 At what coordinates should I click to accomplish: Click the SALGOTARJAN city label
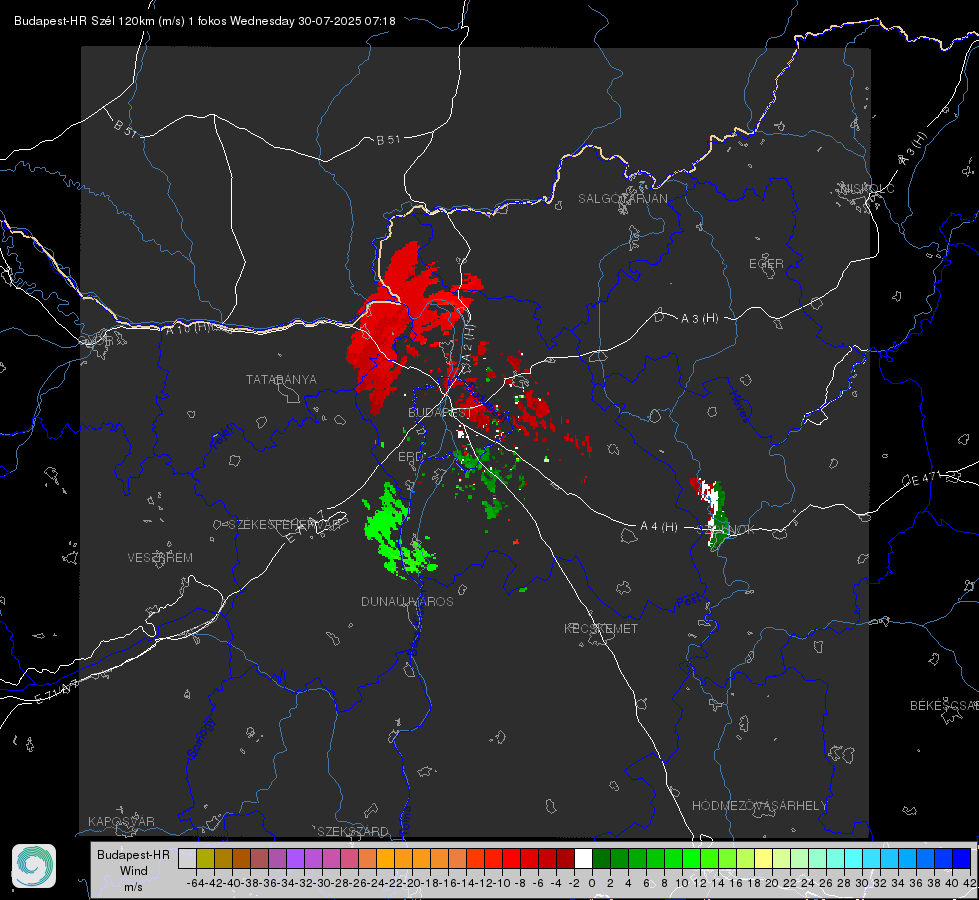pos(622,199)
